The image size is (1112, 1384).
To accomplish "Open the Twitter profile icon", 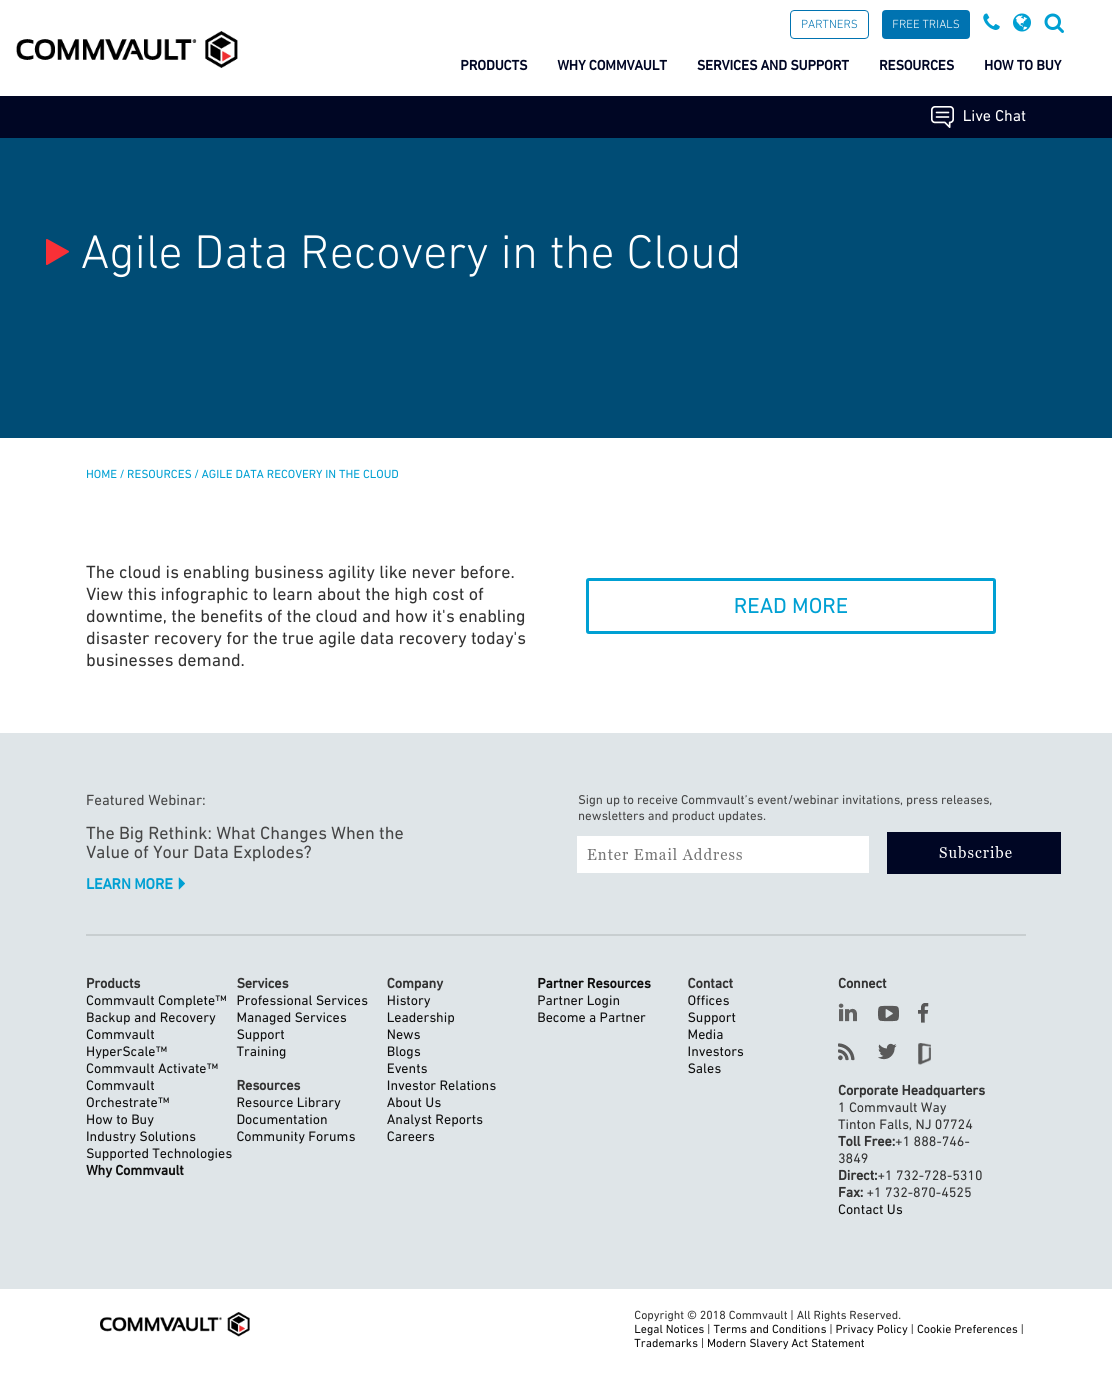I will pos(887,1052).
